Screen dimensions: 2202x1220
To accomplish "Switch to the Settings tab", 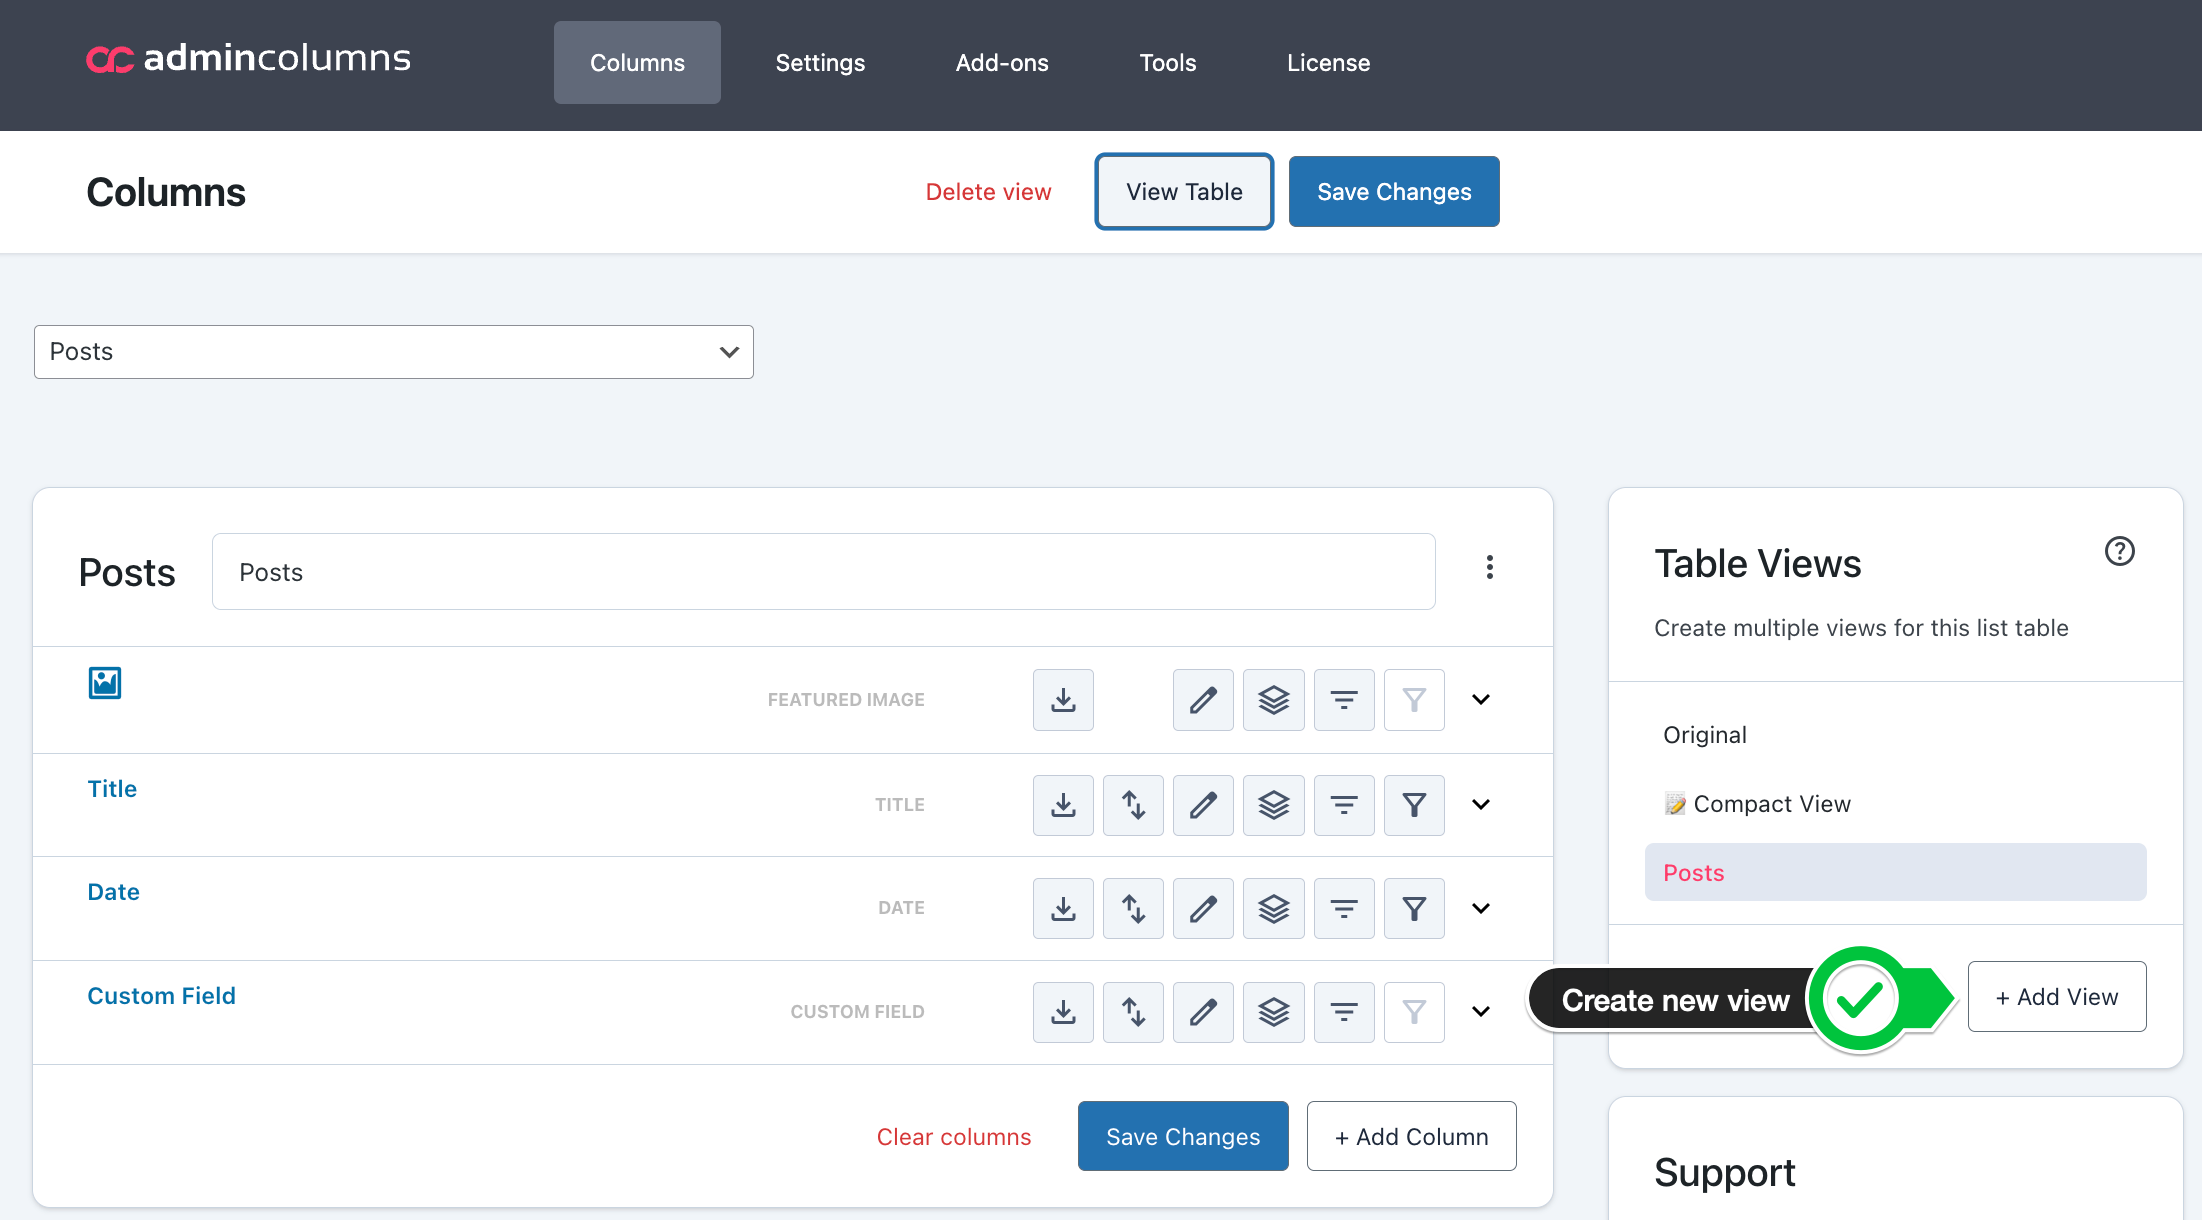I will pos(820,63).
